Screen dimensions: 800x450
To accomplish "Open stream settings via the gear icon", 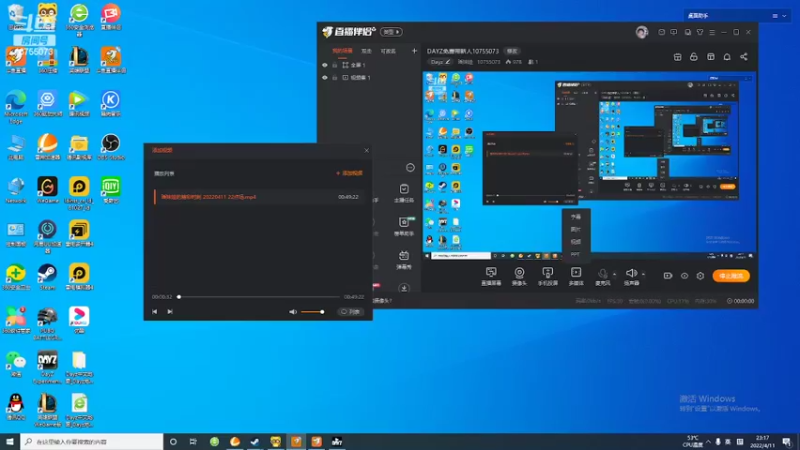I will coord(701,276).
